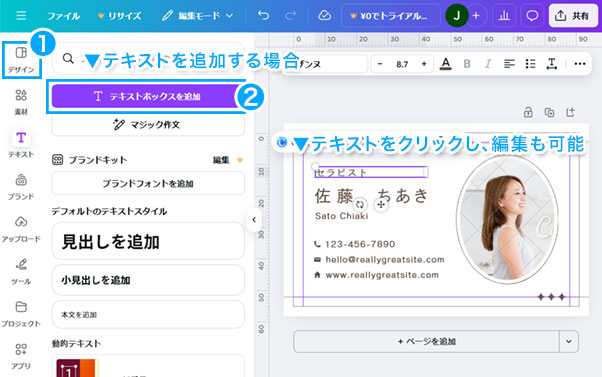Open the アップロード sidebar tab

(x=21, y=229)
